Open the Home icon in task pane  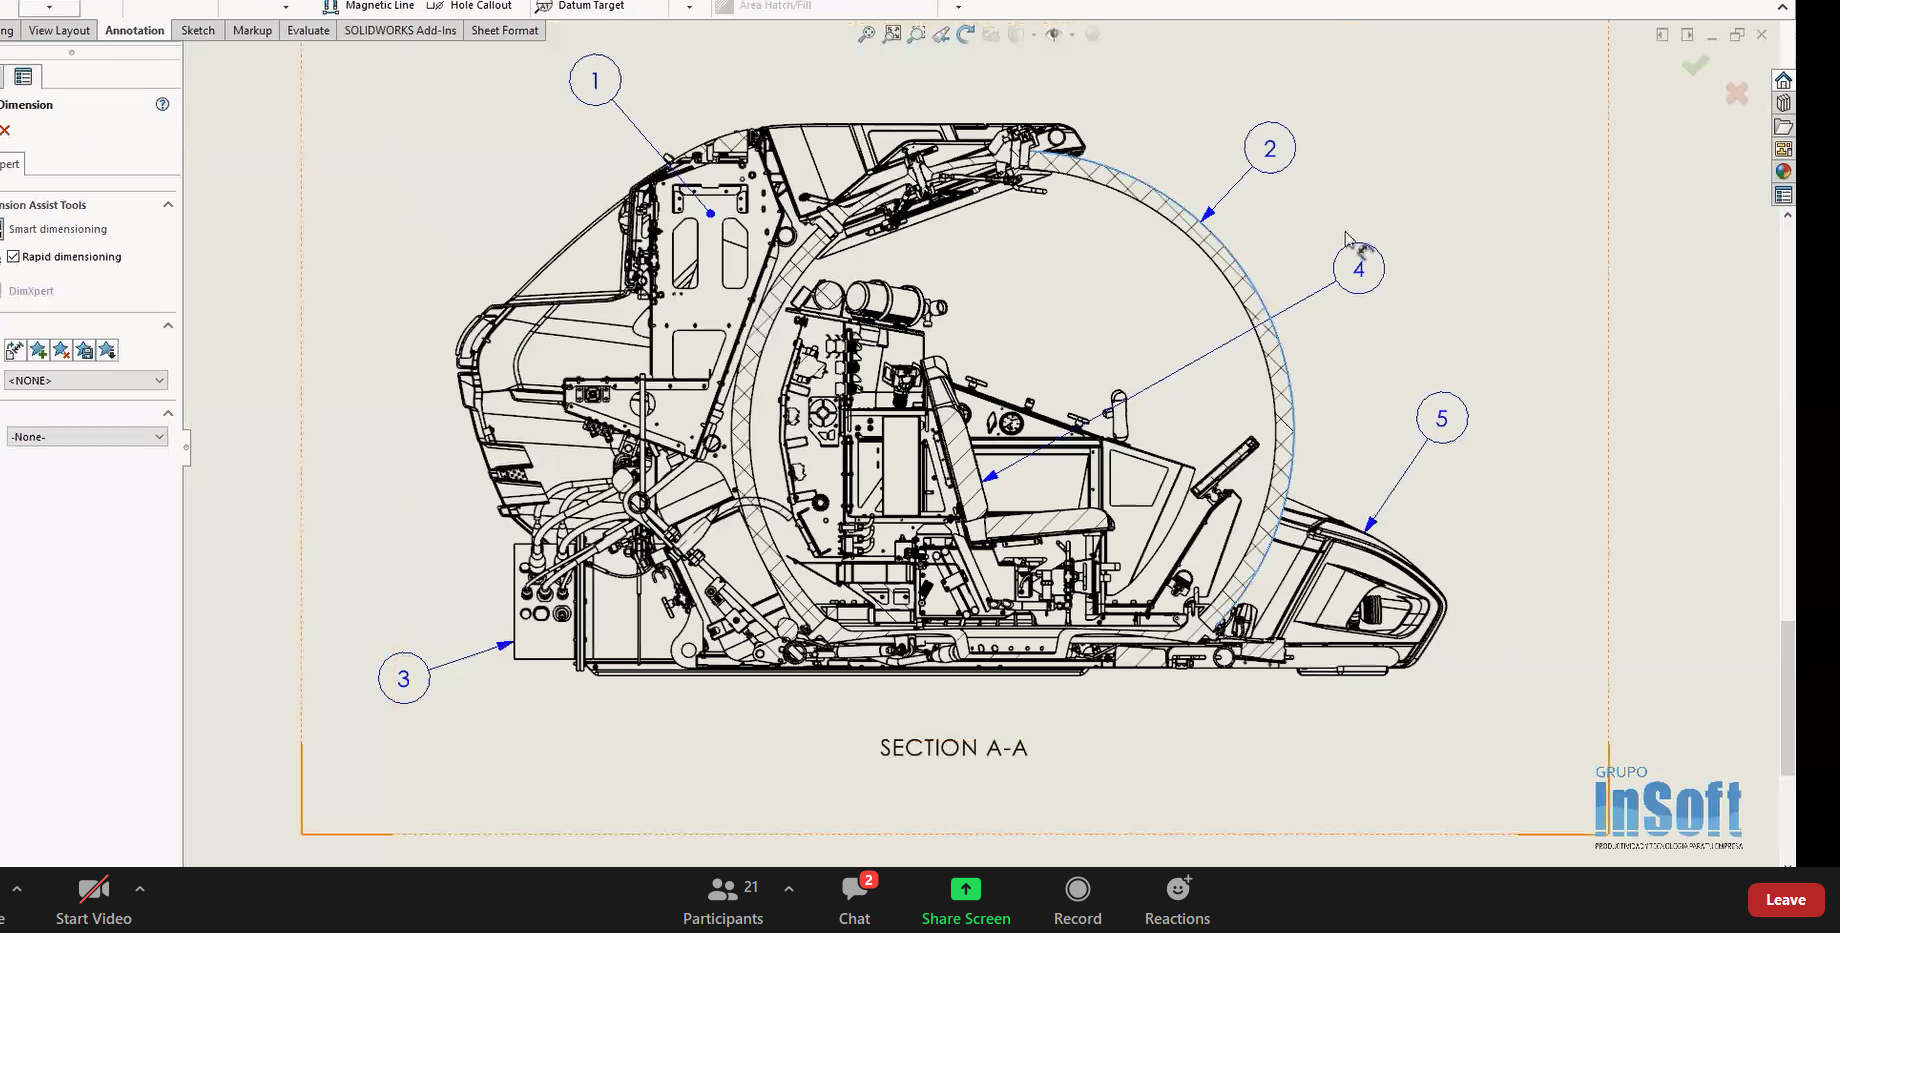(x=1783, y=81)
